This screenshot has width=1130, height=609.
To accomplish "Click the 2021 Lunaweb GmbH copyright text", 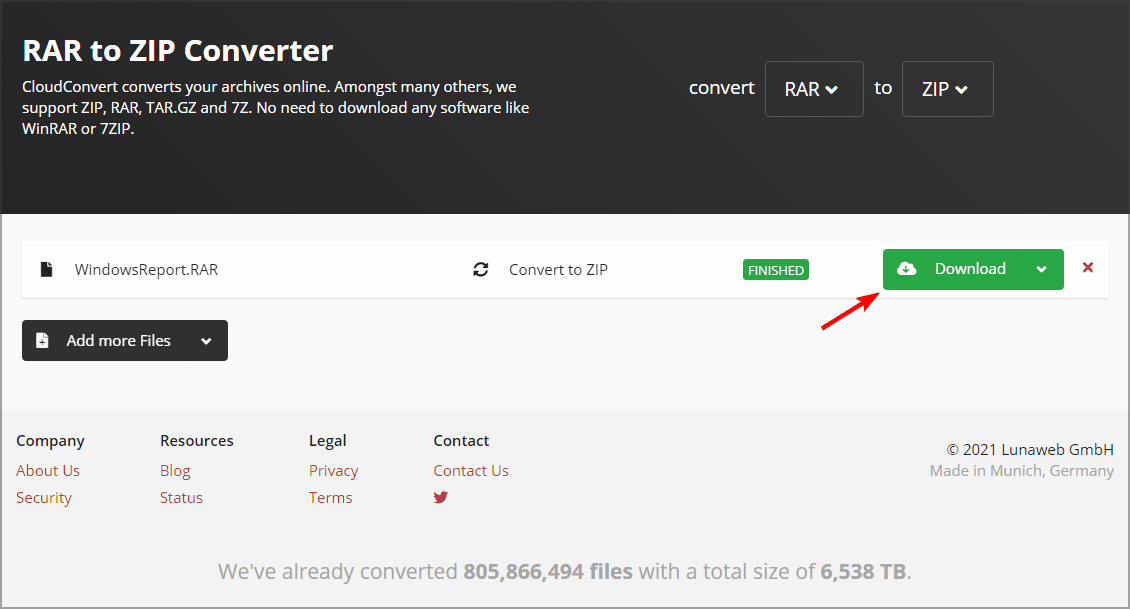I will (x=1030, y=450).
